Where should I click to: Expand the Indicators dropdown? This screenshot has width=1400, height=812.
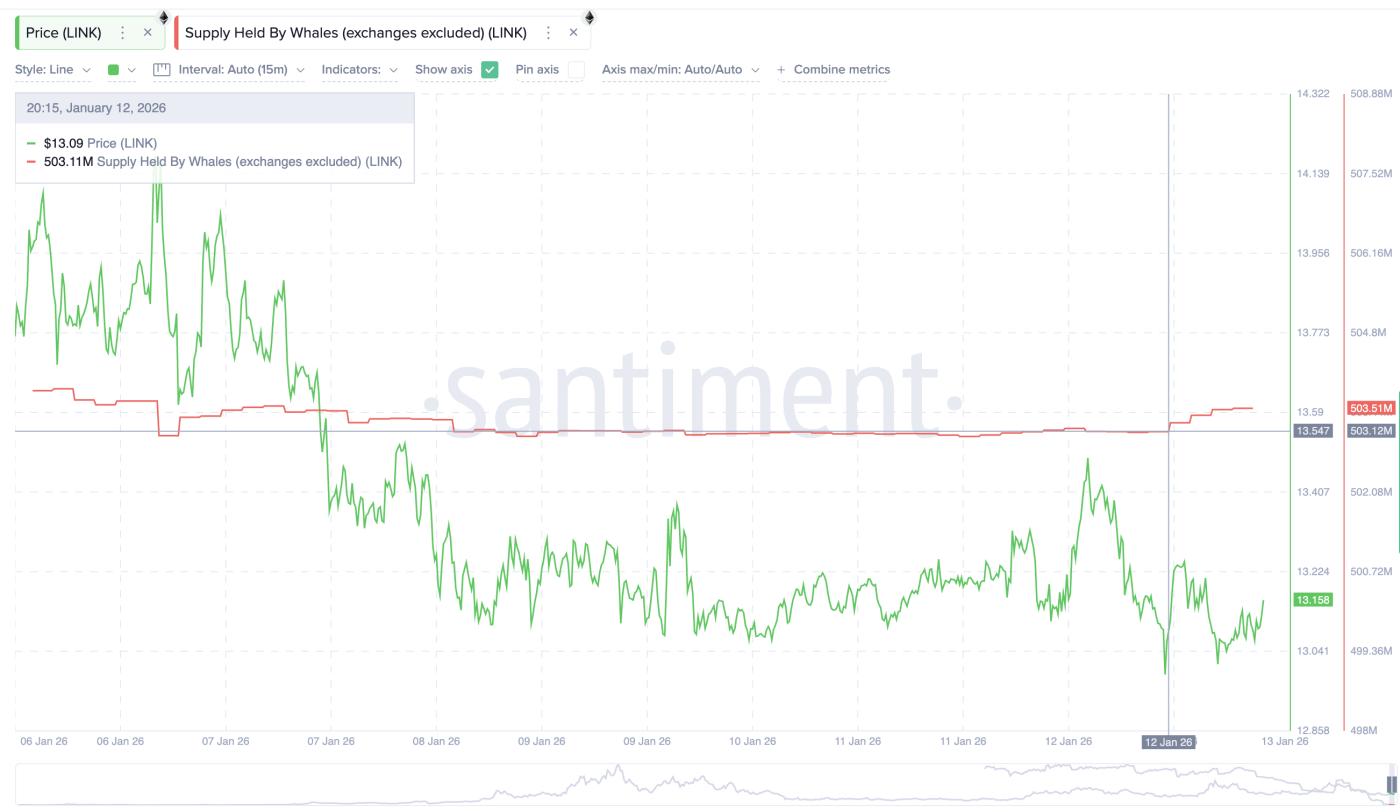point(360,70)
